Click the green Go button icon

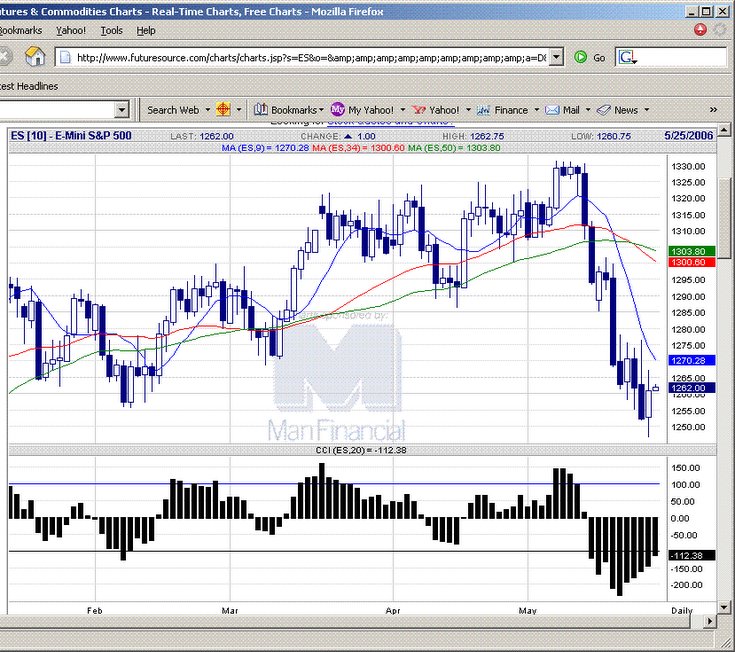point(580,57)
